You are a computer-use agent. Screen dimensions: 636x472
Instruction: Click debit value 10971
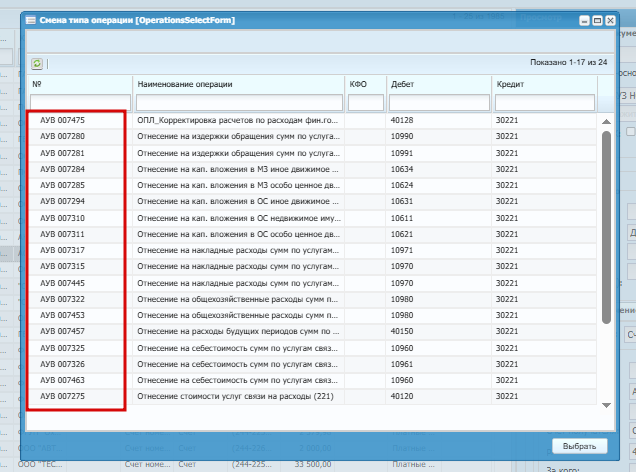coord(402,251)
